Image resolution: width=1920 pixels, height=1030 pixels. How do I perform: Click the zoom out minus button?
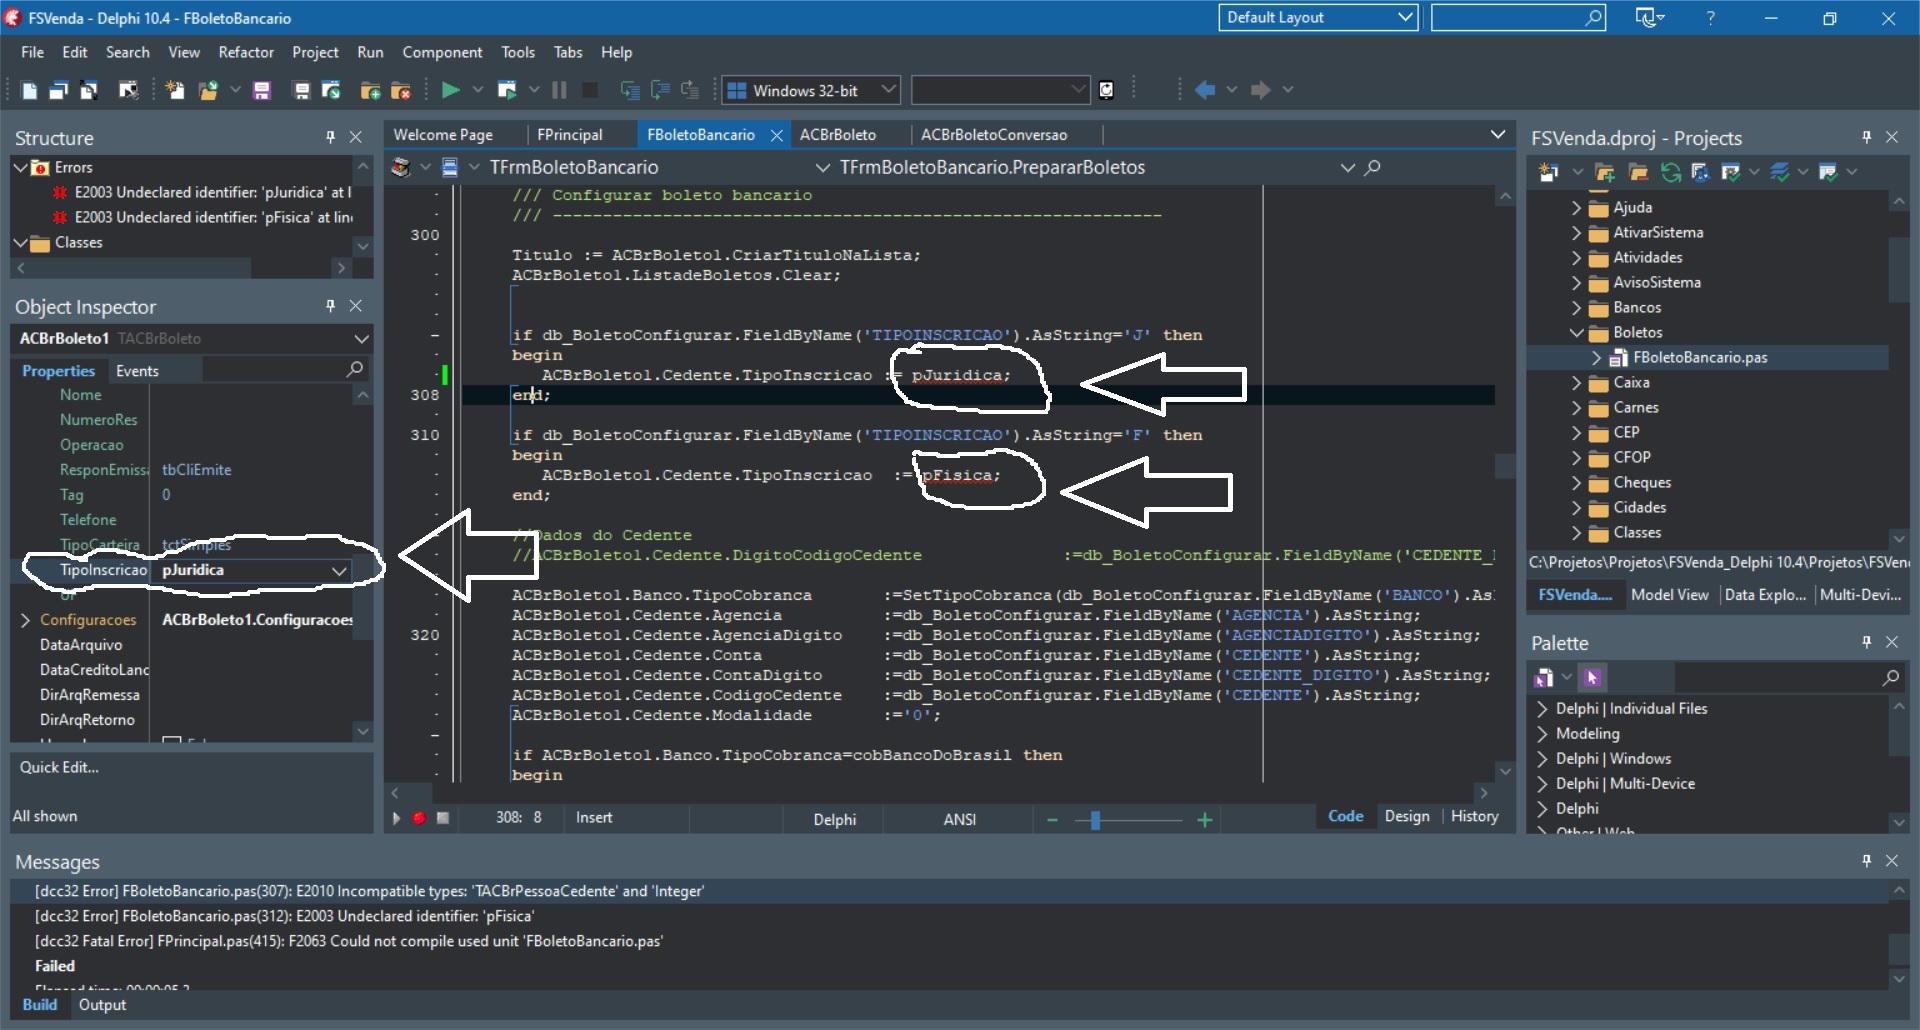1052,820
